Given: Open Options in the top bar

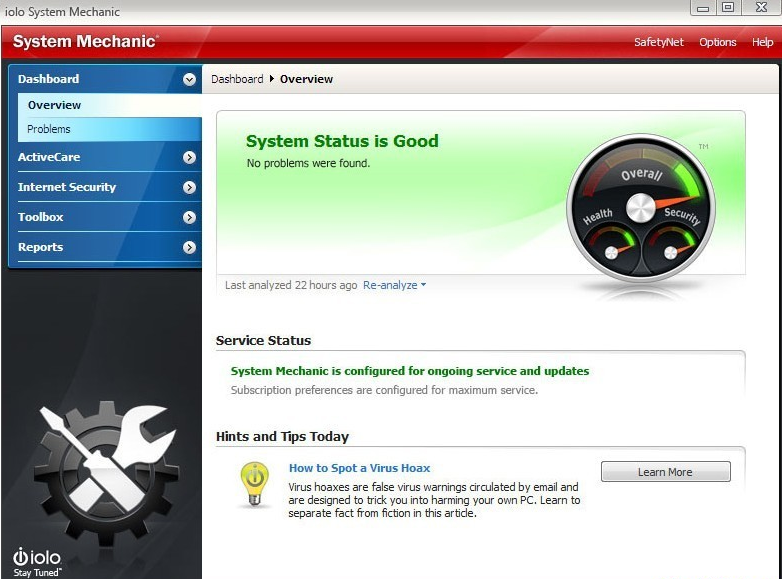Looking at the screenshot, I should 718,42.
